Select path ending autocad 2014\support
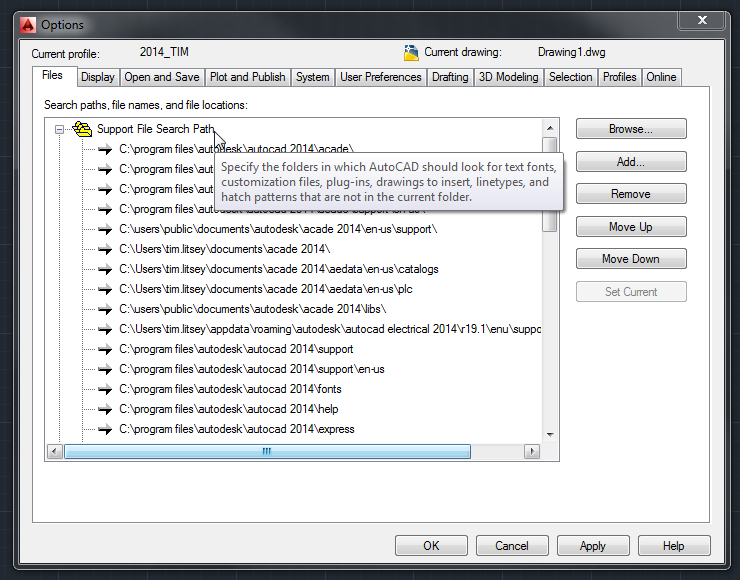Viewport: 740px width, 580px height. [236, 349]
